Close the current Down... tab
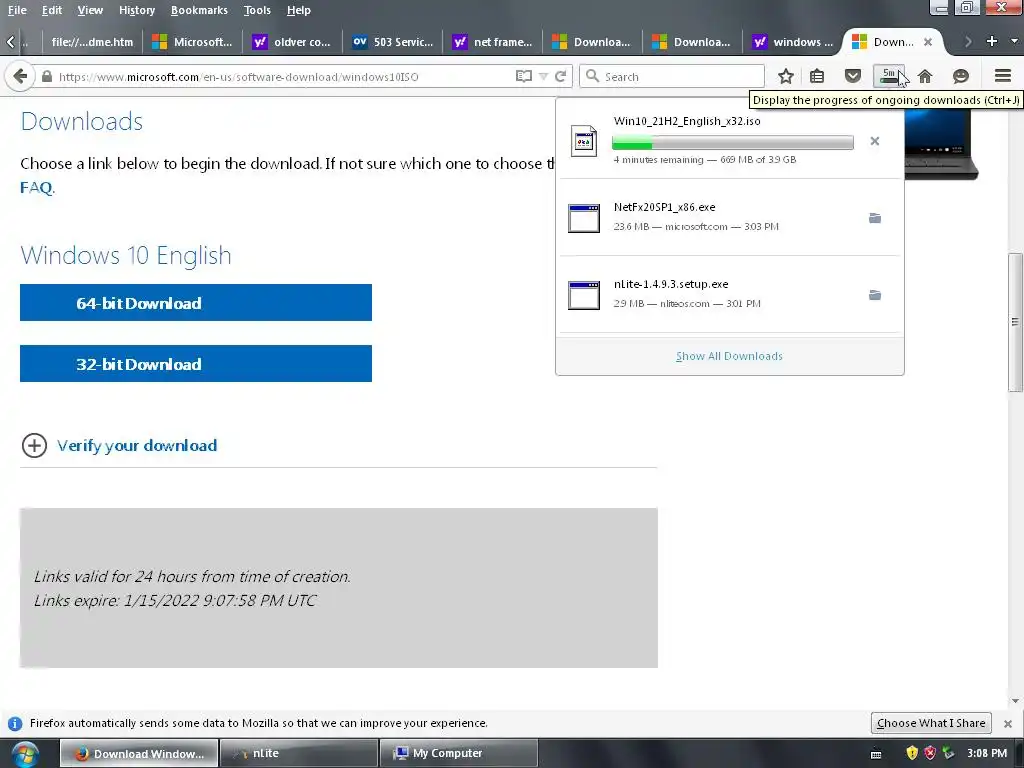This screenshot has height=768, width=1024. click(927, 42)
